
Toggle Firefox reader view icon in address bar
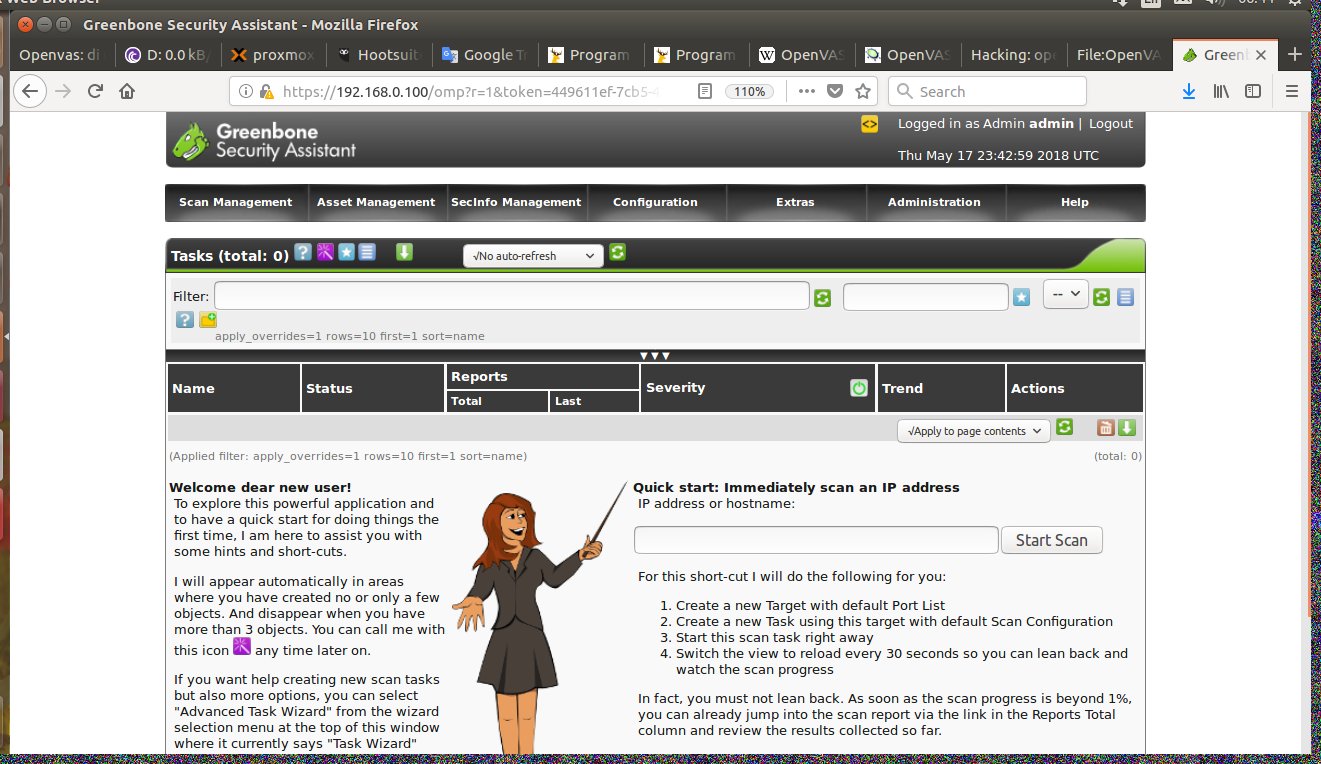(704, 92)
